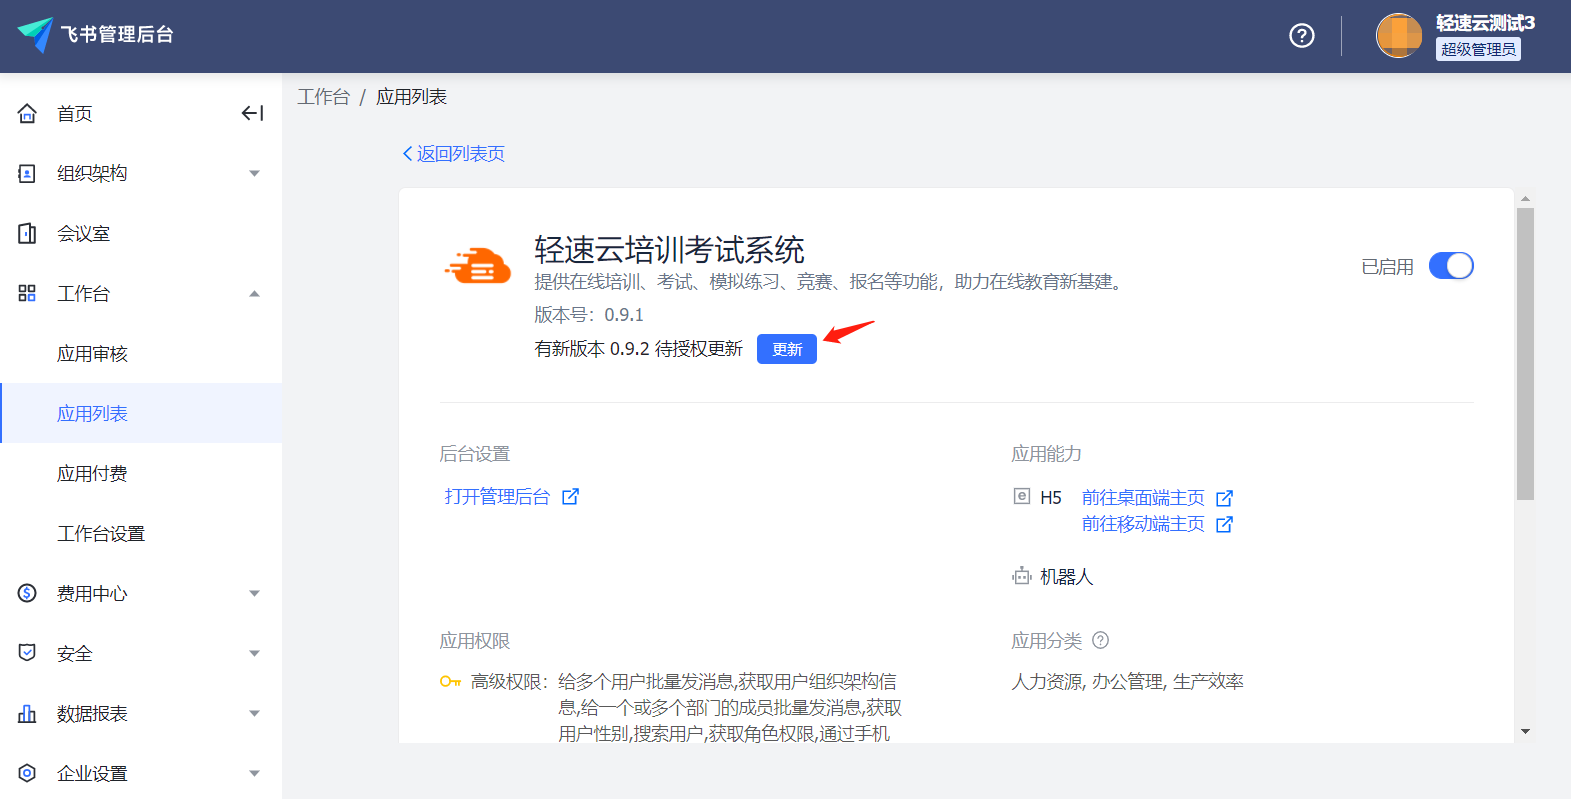This screenshot has height=799, width=1571.
Task: Click the external link icon beside 前往桌面端主页
Action: click(x=1224, y=498)
